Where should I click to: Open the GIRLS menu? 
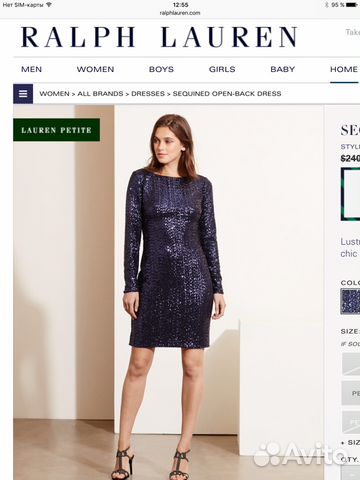tap(222, 69)
